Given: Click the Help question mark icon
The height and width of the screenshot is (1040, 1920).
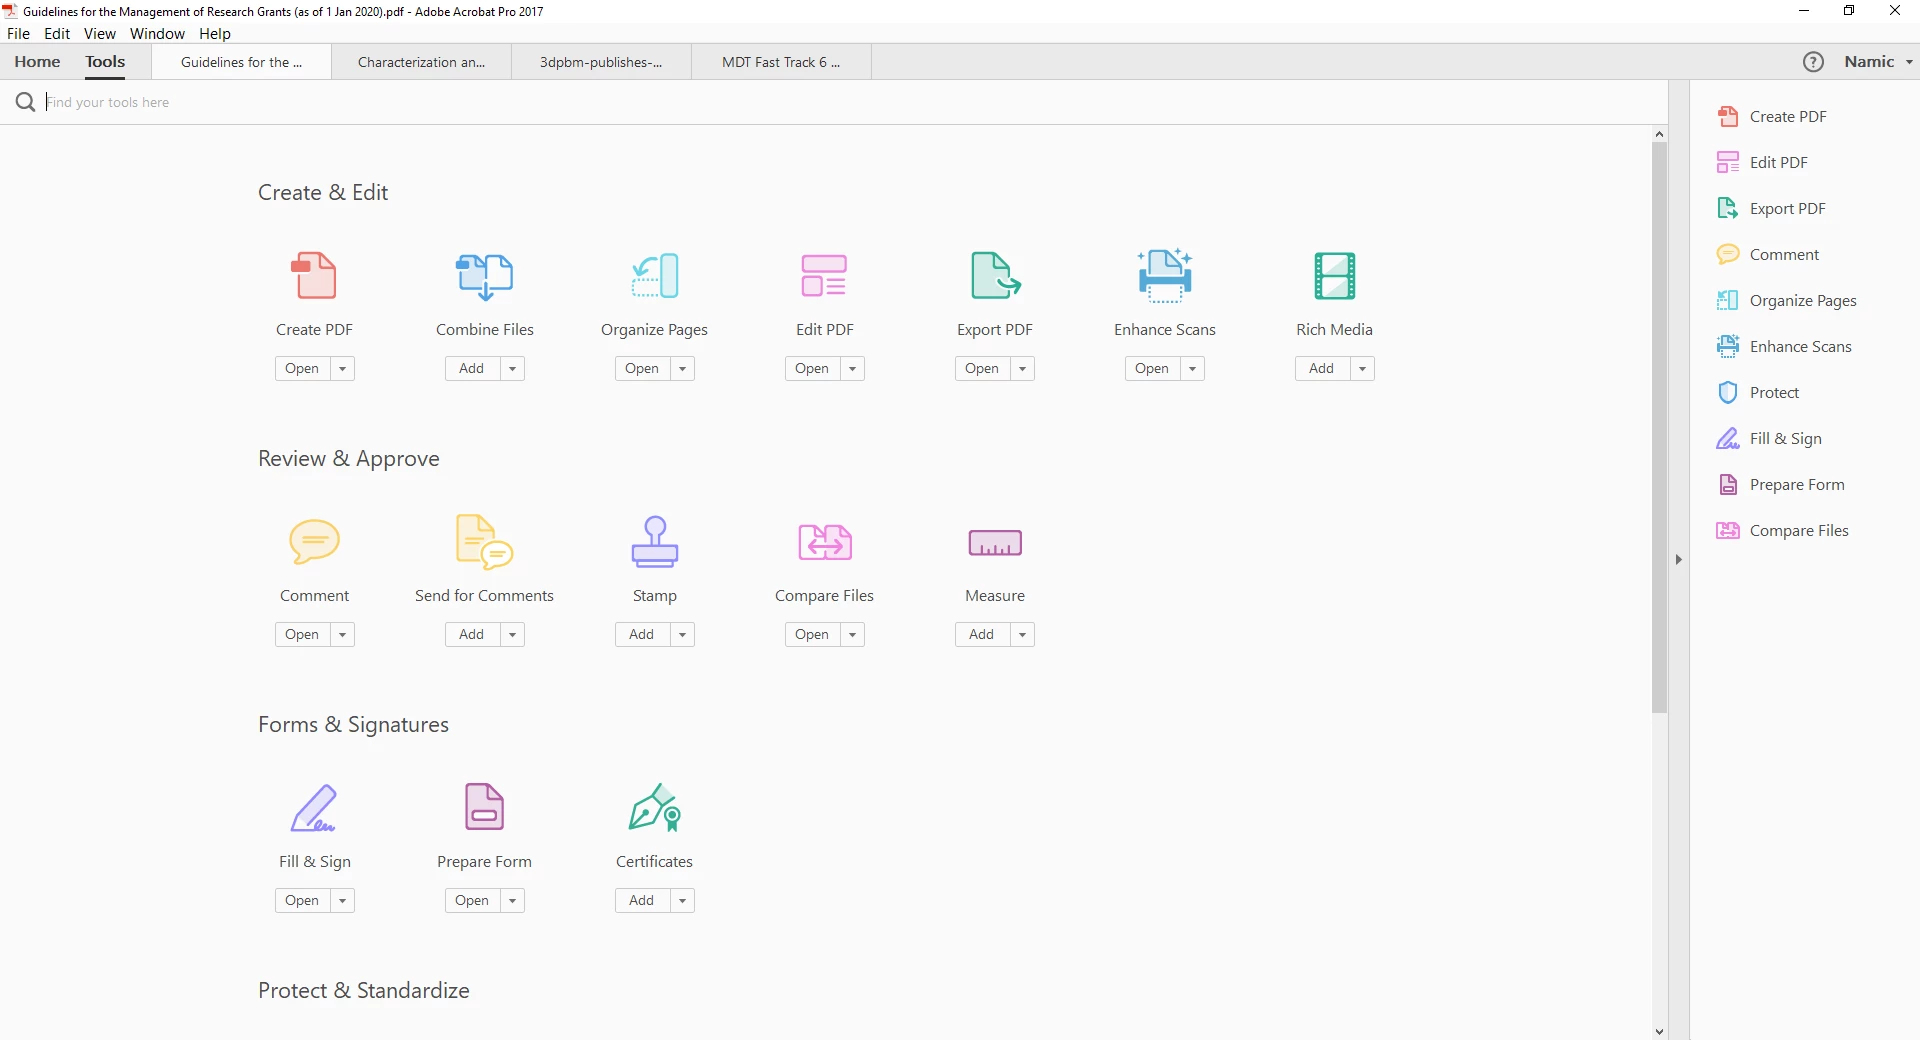Looking at the screenshot, I should [x=1813, y=62].
